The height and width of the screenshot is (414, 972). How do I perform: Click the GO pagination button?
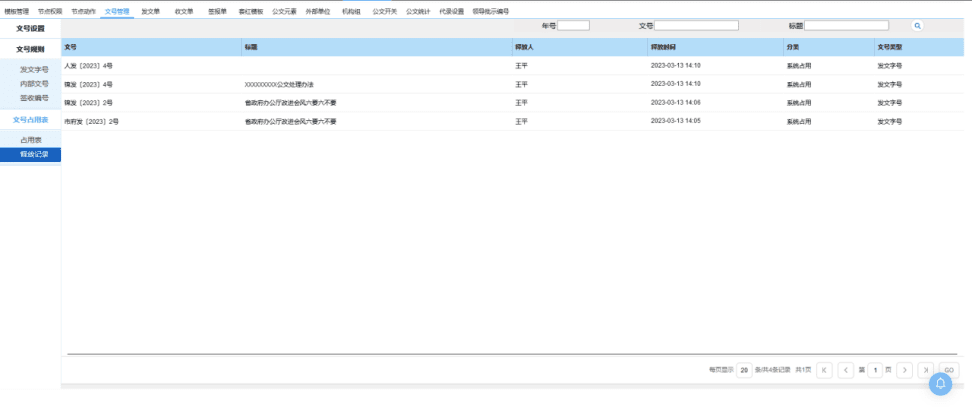[x=949, y=370]
